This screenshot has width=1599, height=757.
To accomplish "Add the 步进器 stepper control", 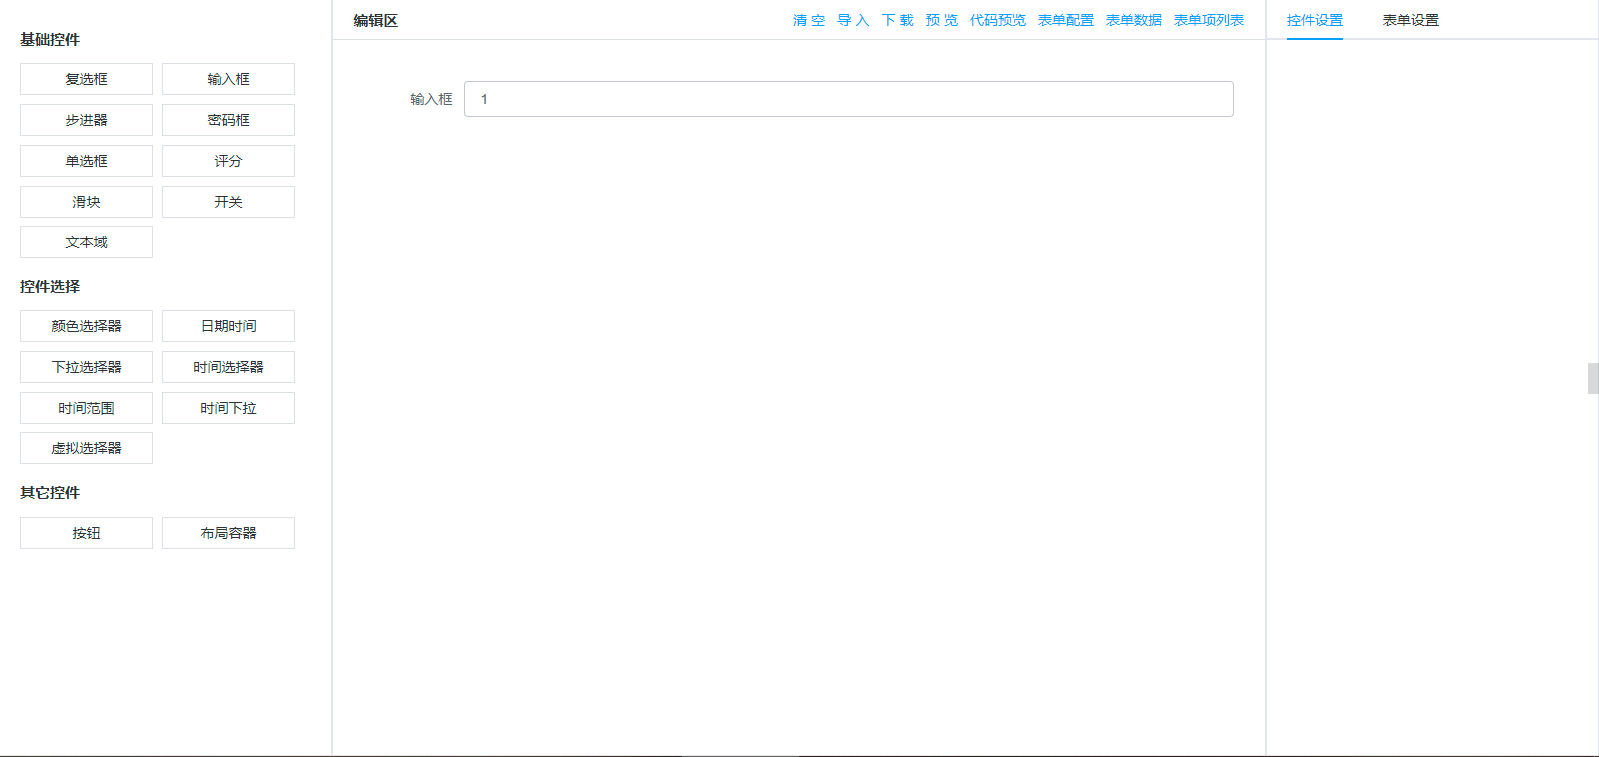I will point(86,120).
